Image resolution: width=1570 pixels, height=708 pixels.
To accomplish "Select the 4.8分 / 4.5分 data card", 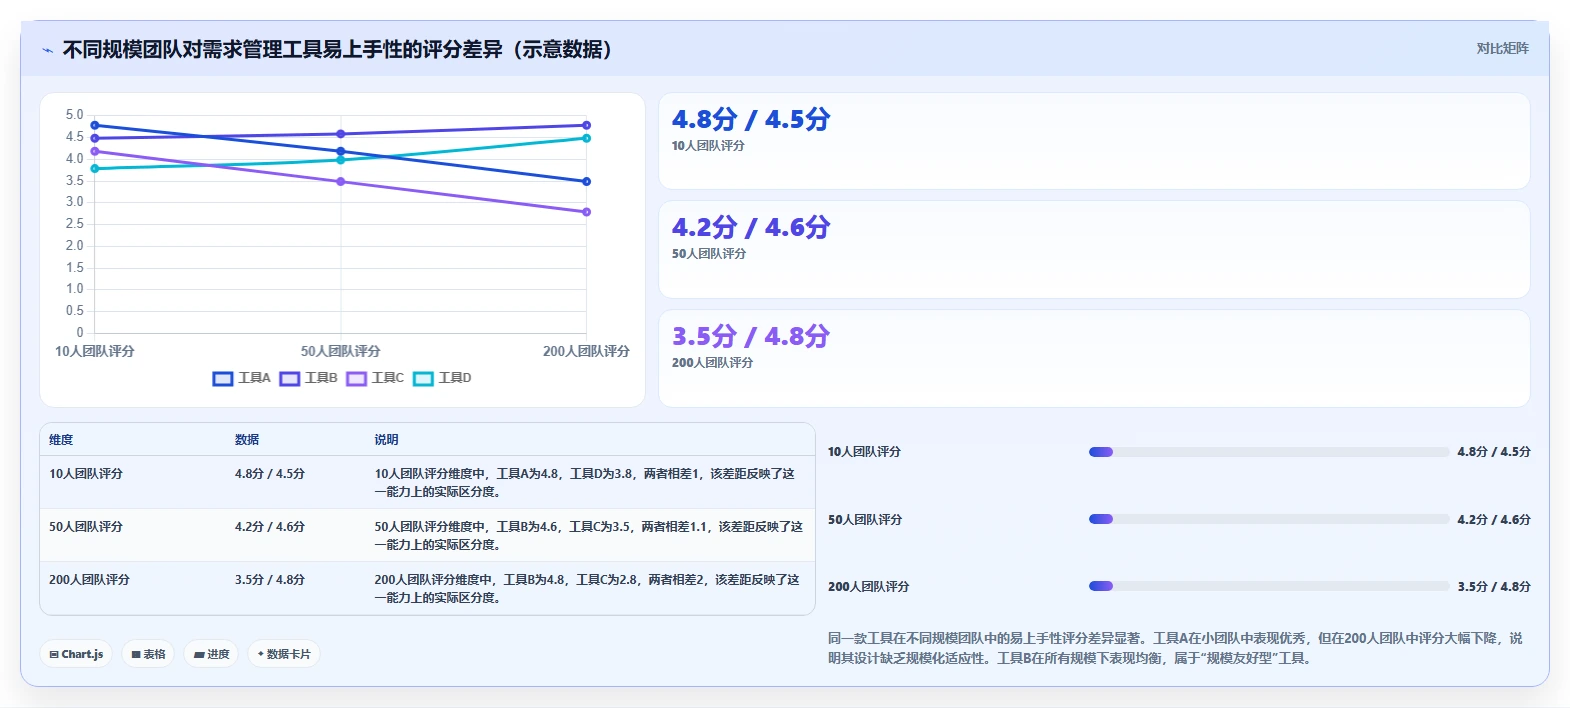I will click(x=1094, y=141).
